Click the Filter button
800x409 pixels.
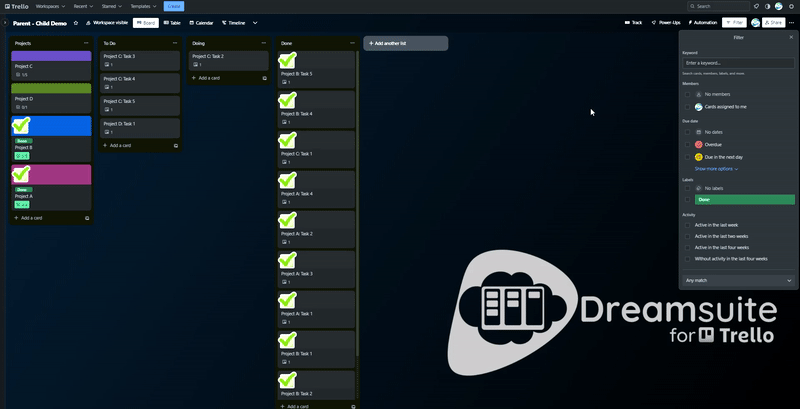tap(734, 23)
